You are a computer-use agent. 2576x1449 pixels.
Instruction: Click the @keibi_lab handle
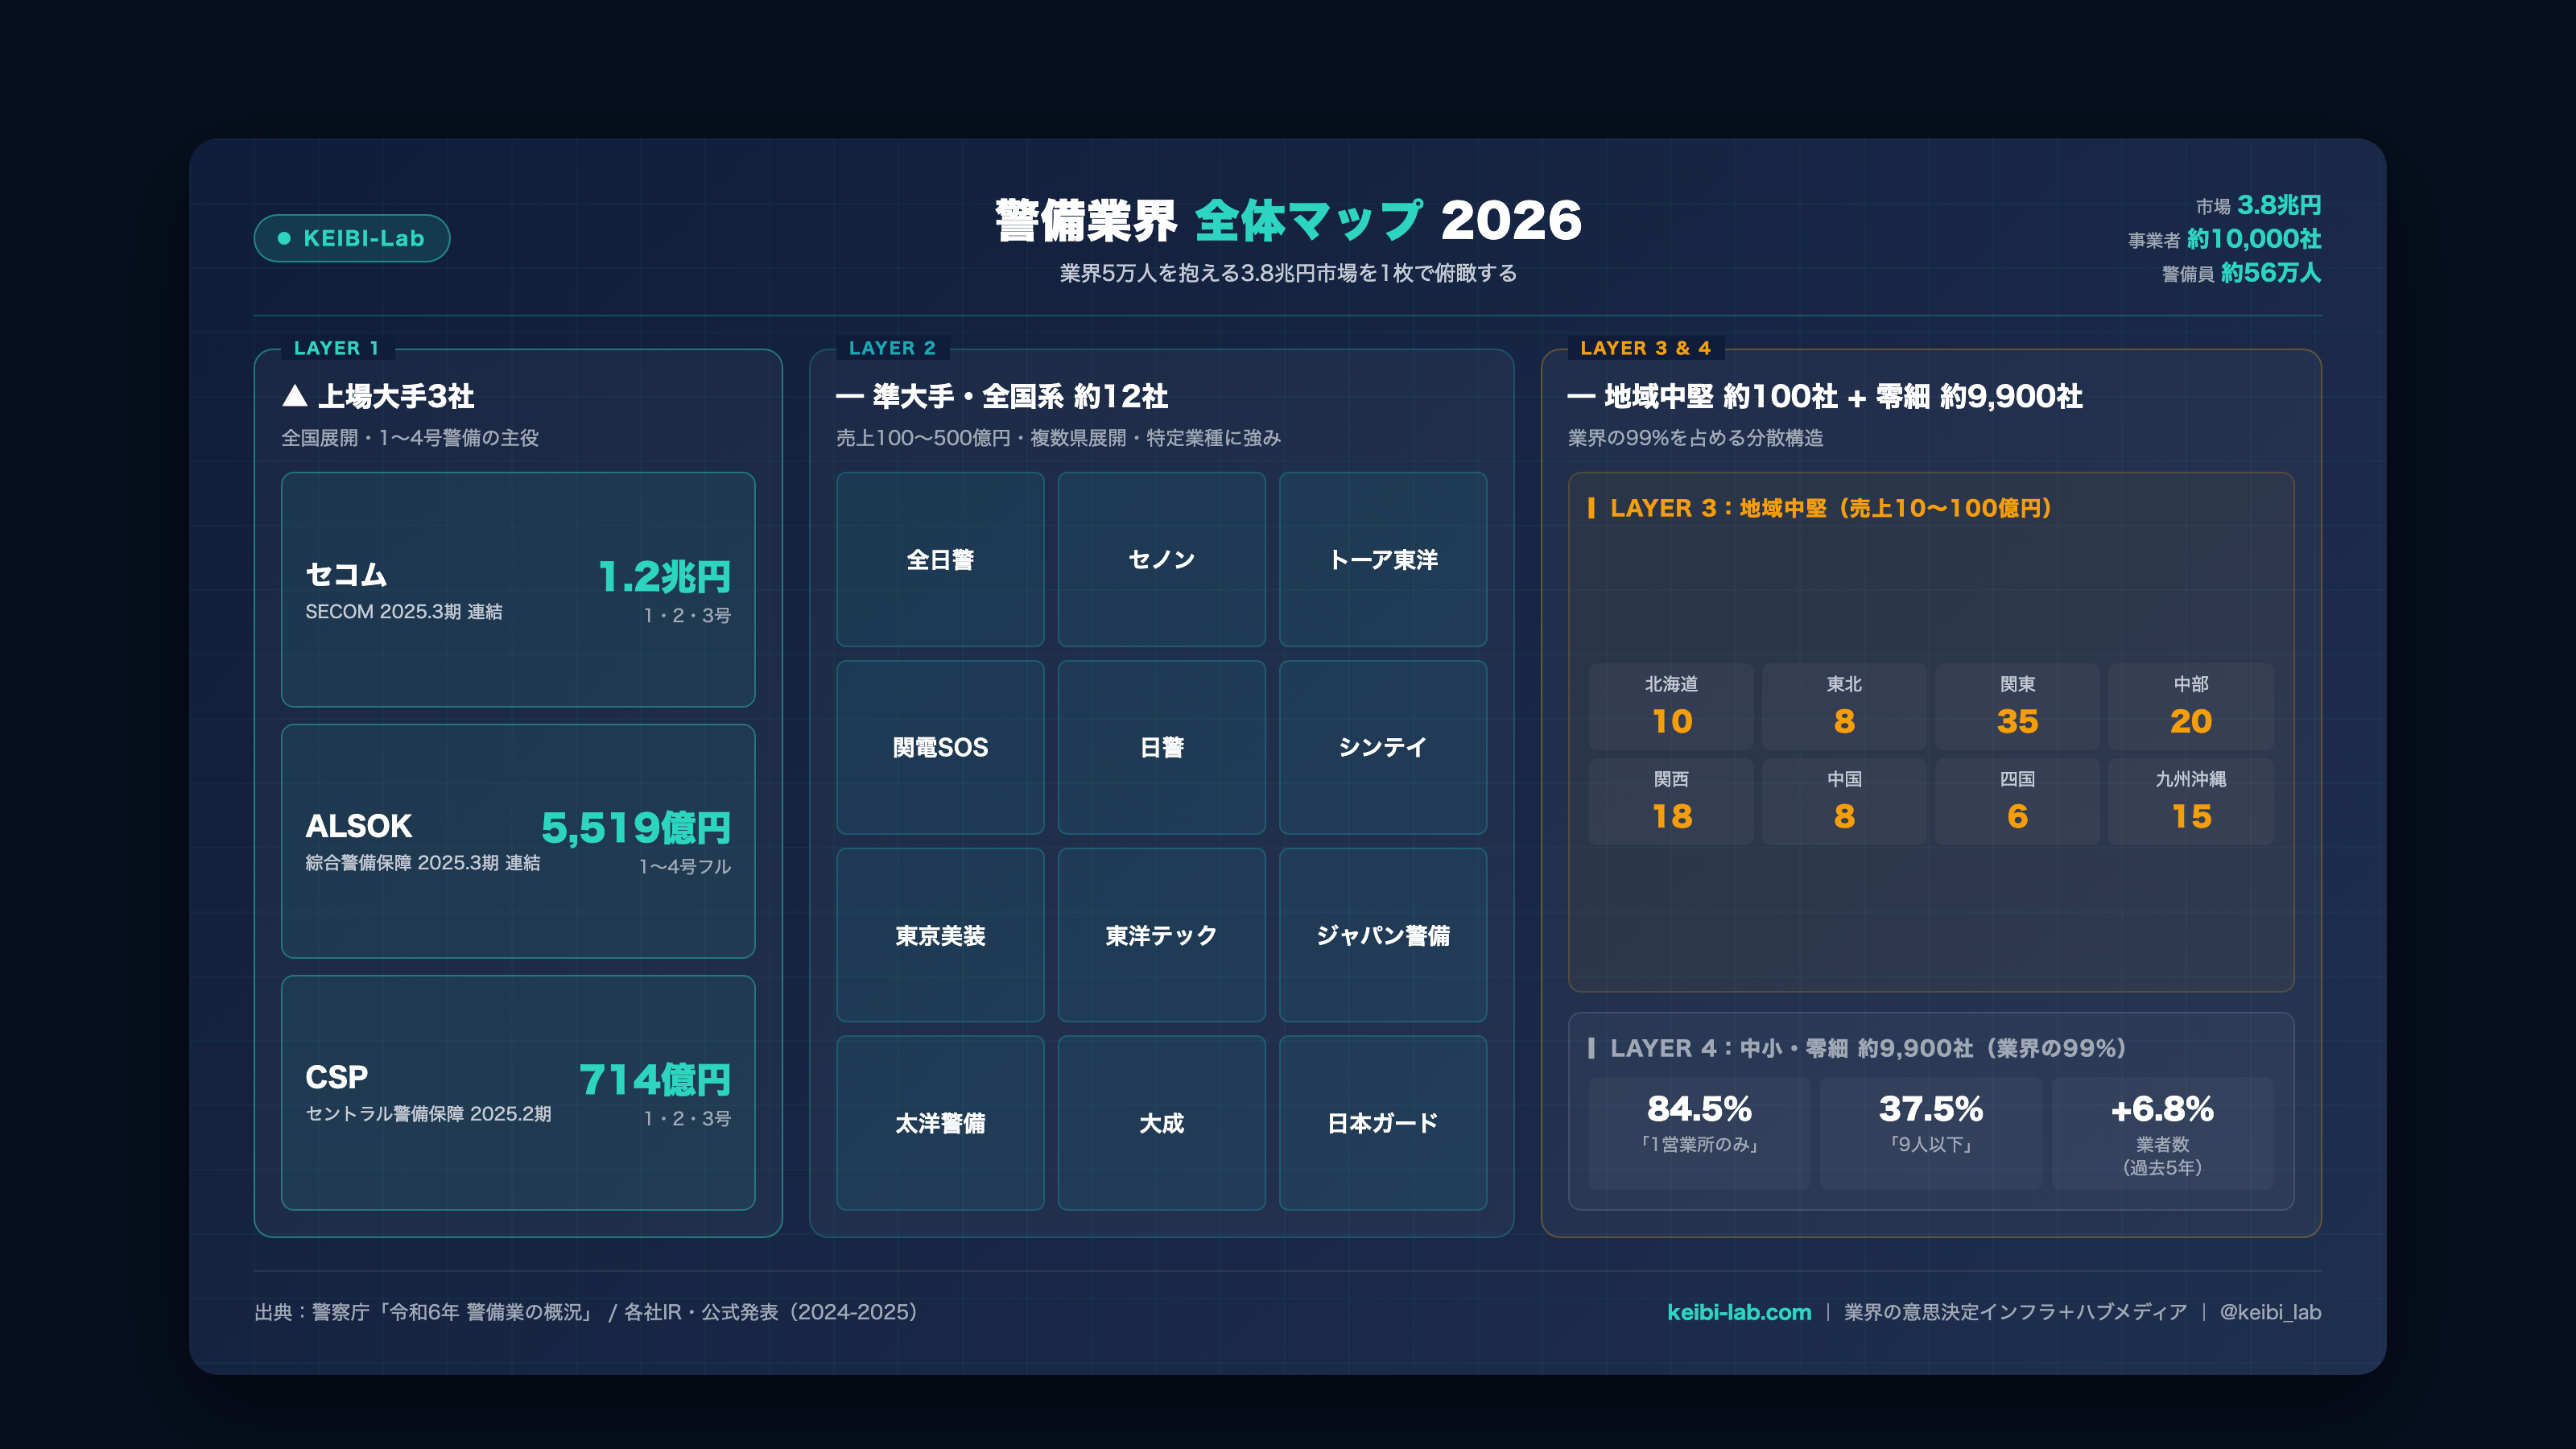[x=2270, y=1312]
